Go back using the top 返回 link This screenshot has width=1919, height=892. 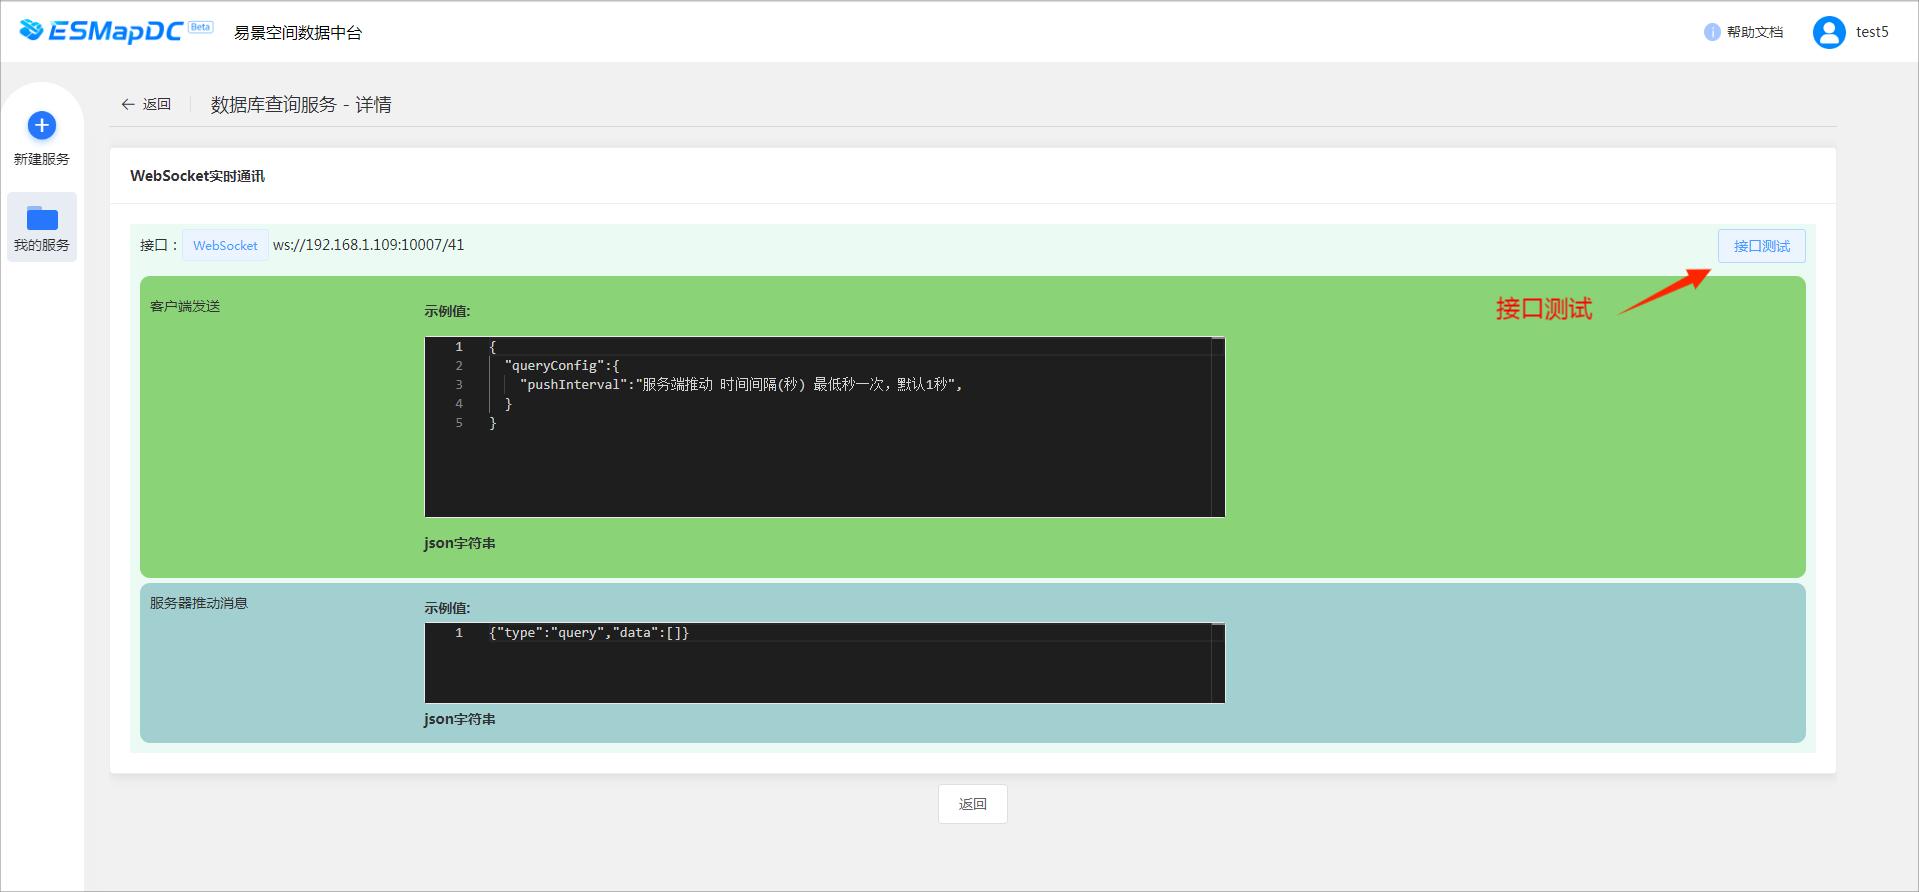157,104
